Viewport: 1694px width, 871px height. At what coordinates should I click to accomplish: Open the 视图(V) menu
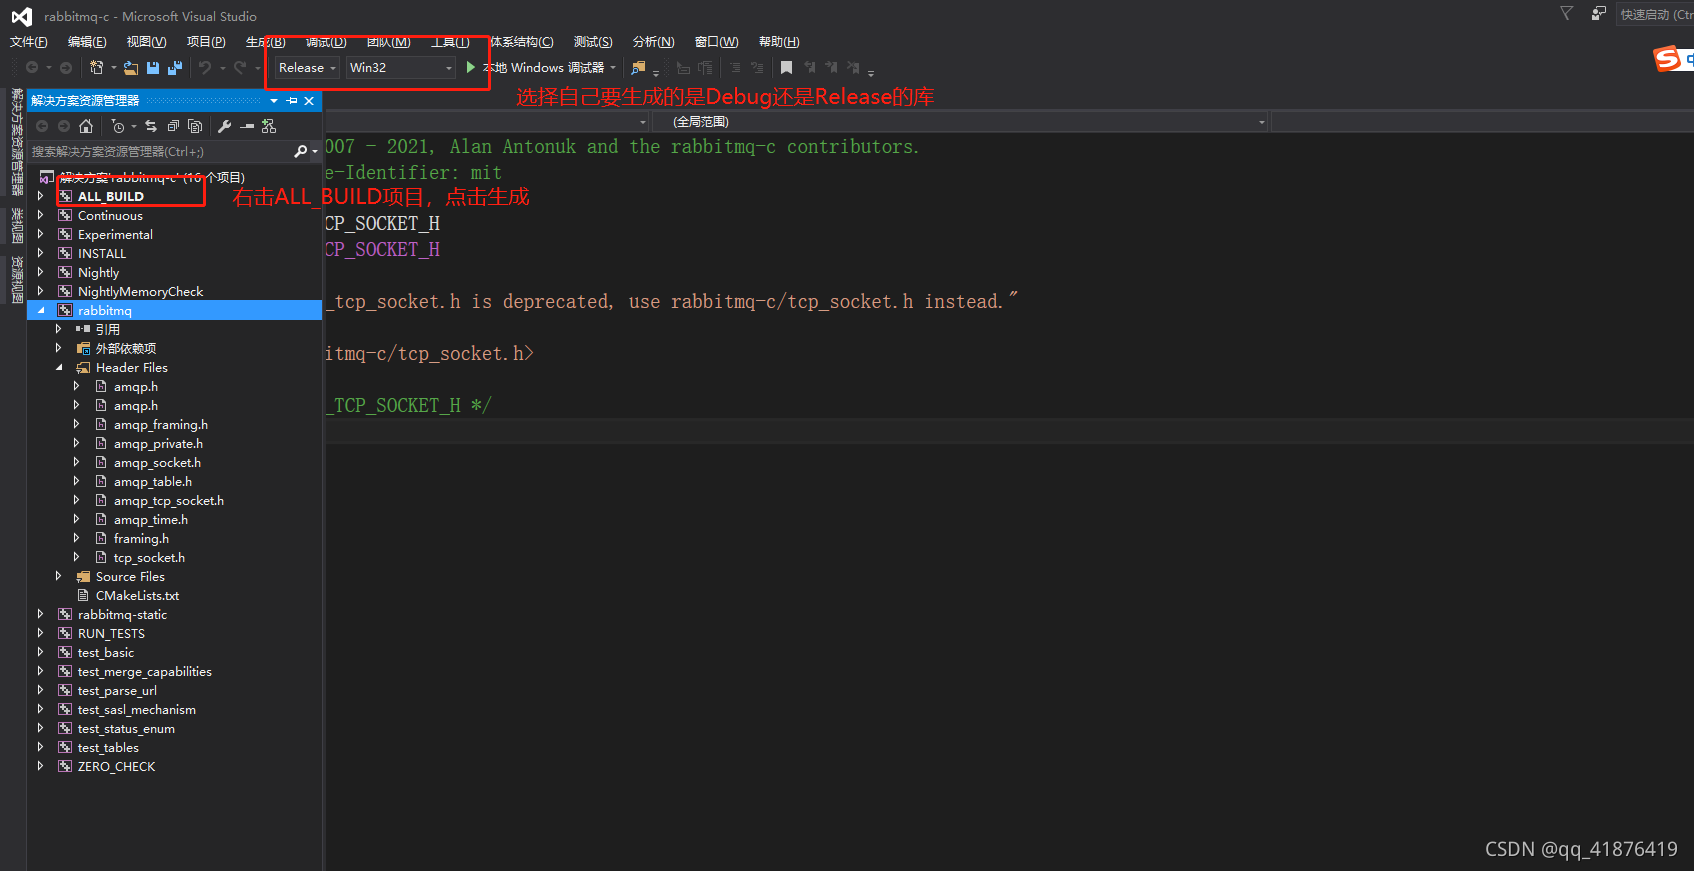pyautogui.click(x=146, y=41)
